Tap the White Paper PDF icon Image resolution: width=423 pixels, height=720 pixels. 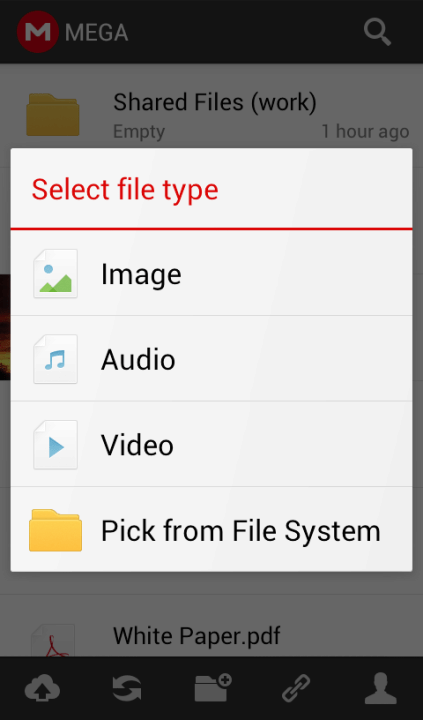[53, 641]
